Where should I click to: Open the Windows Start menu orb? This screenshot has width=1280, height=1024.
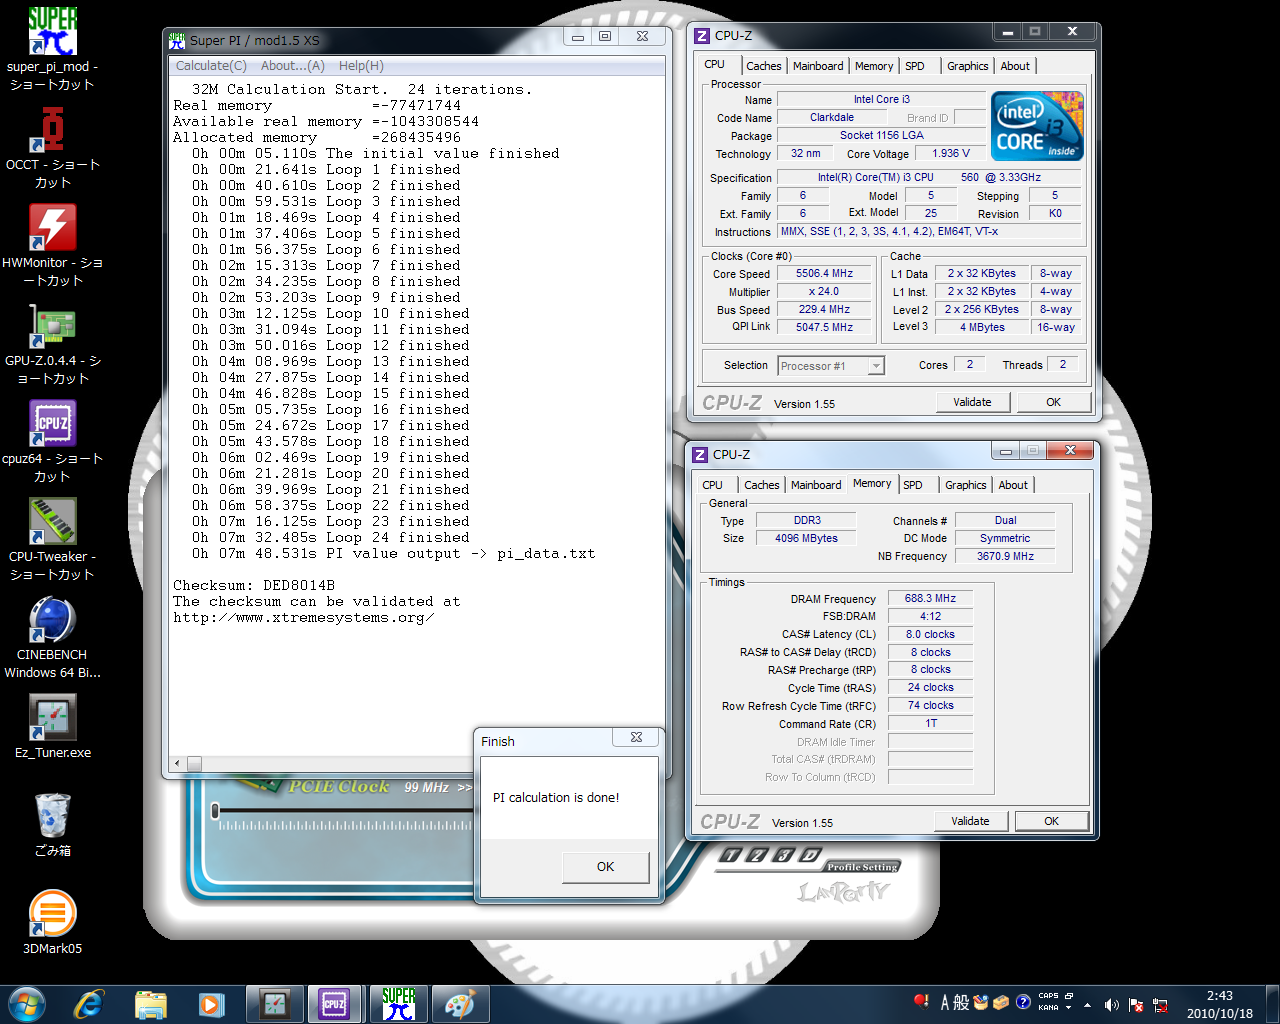26,1004
